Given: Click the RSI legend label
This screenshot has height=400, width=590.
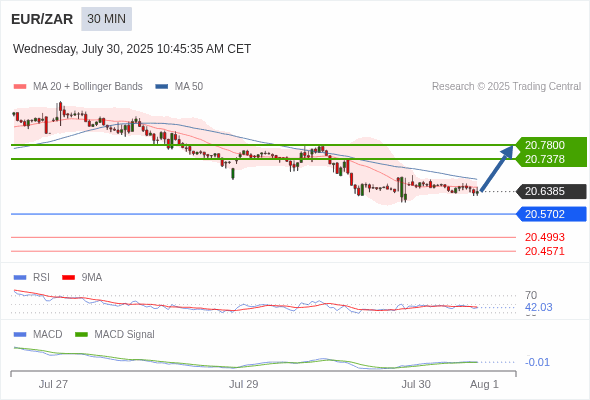Looking at the screenshot, I should pos(41,278).
